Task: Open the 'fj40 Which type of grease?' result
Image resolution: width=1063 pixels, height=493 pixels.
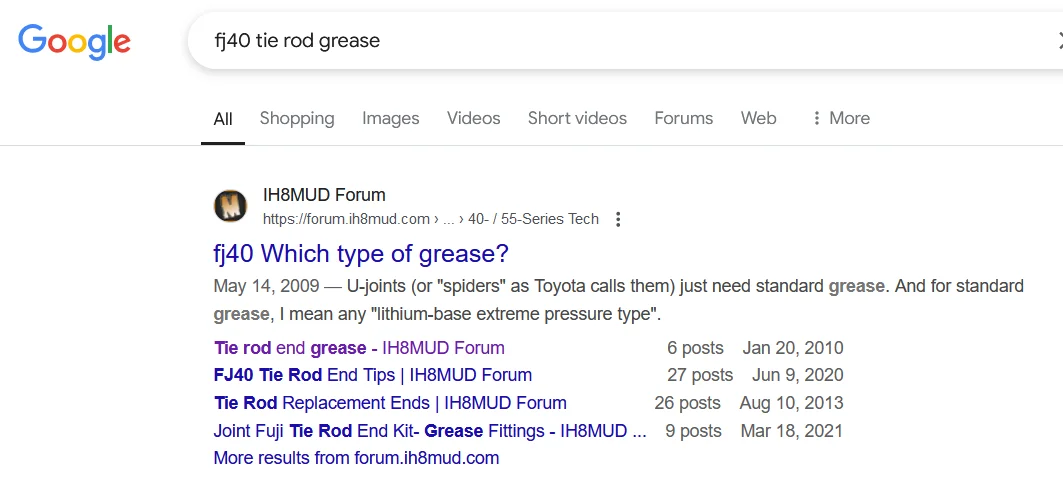Action: click(361, 254)
